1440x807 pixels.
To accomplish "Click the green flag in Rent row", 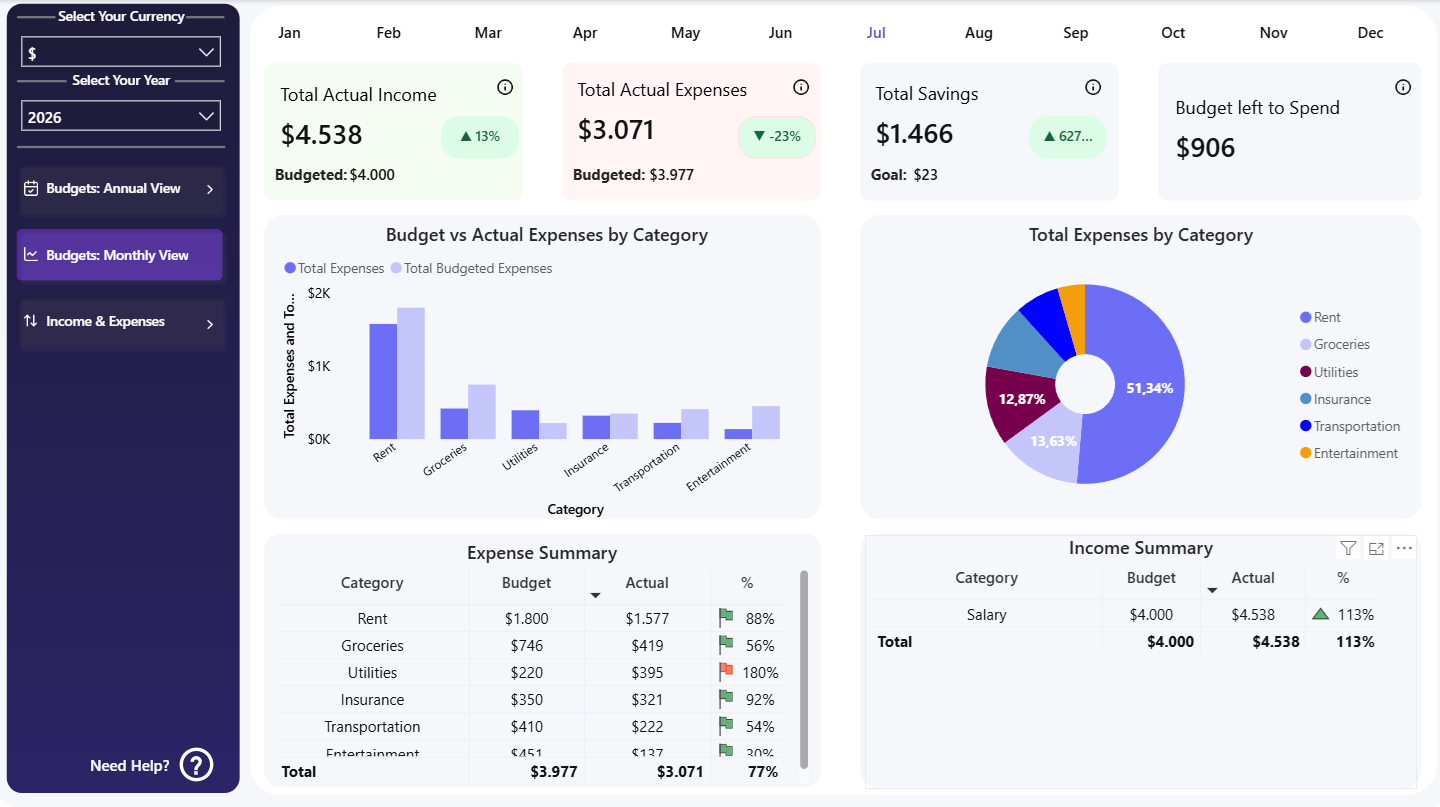I will point(726,616).
